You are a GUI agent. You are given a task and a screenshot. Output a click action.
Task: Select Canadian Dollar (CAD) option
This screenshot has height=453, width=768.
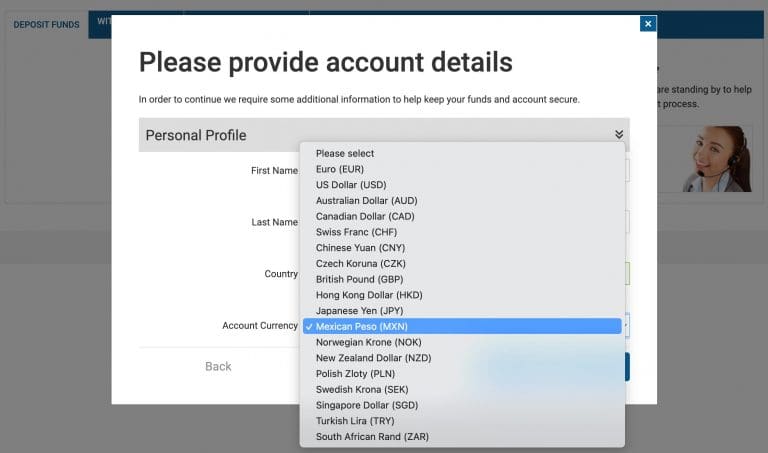click(462, 216)
